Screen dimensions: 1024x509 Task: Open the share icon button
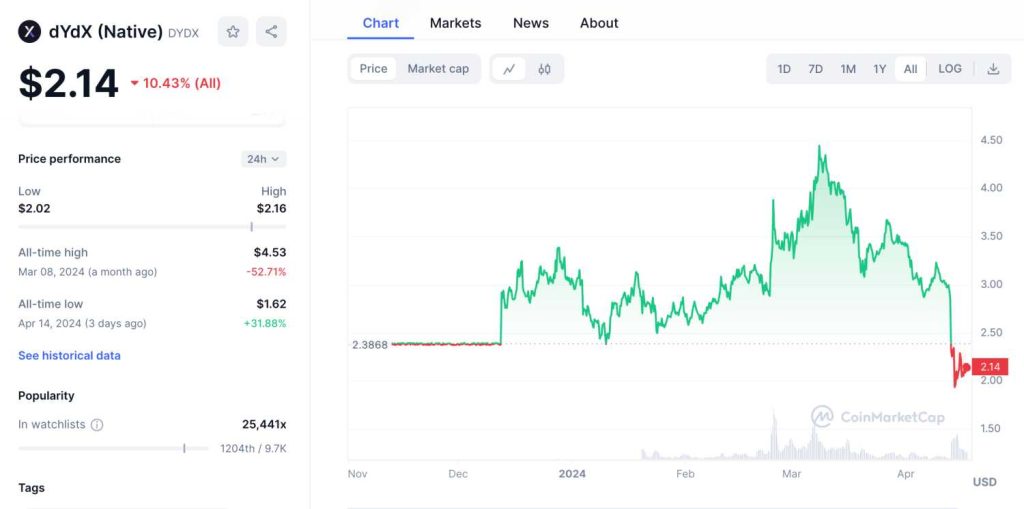pyautogui.click(x=271, y=31)
